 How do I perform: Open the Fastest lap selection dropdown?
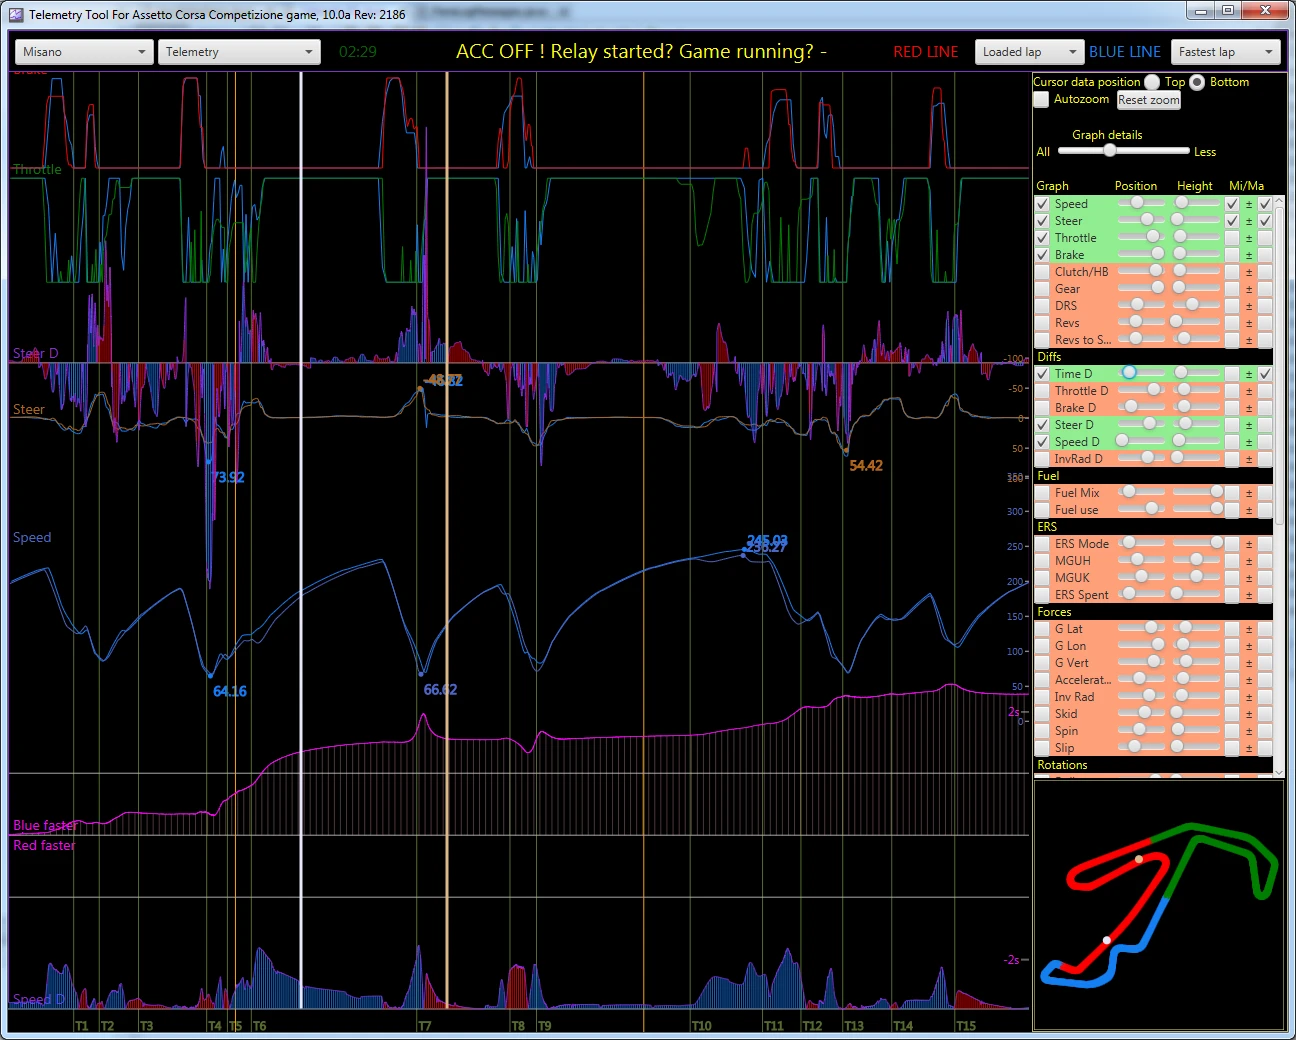point(1225,51)
